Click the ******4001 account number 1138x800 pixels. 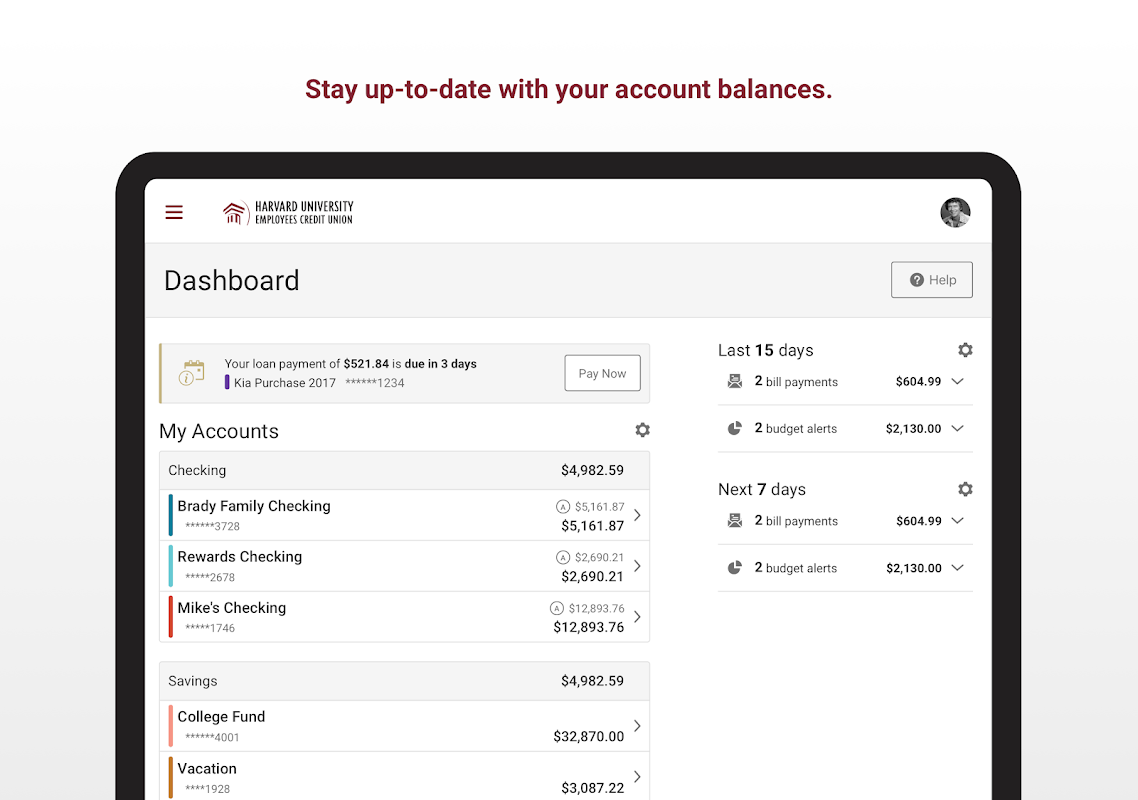[212, 737]
